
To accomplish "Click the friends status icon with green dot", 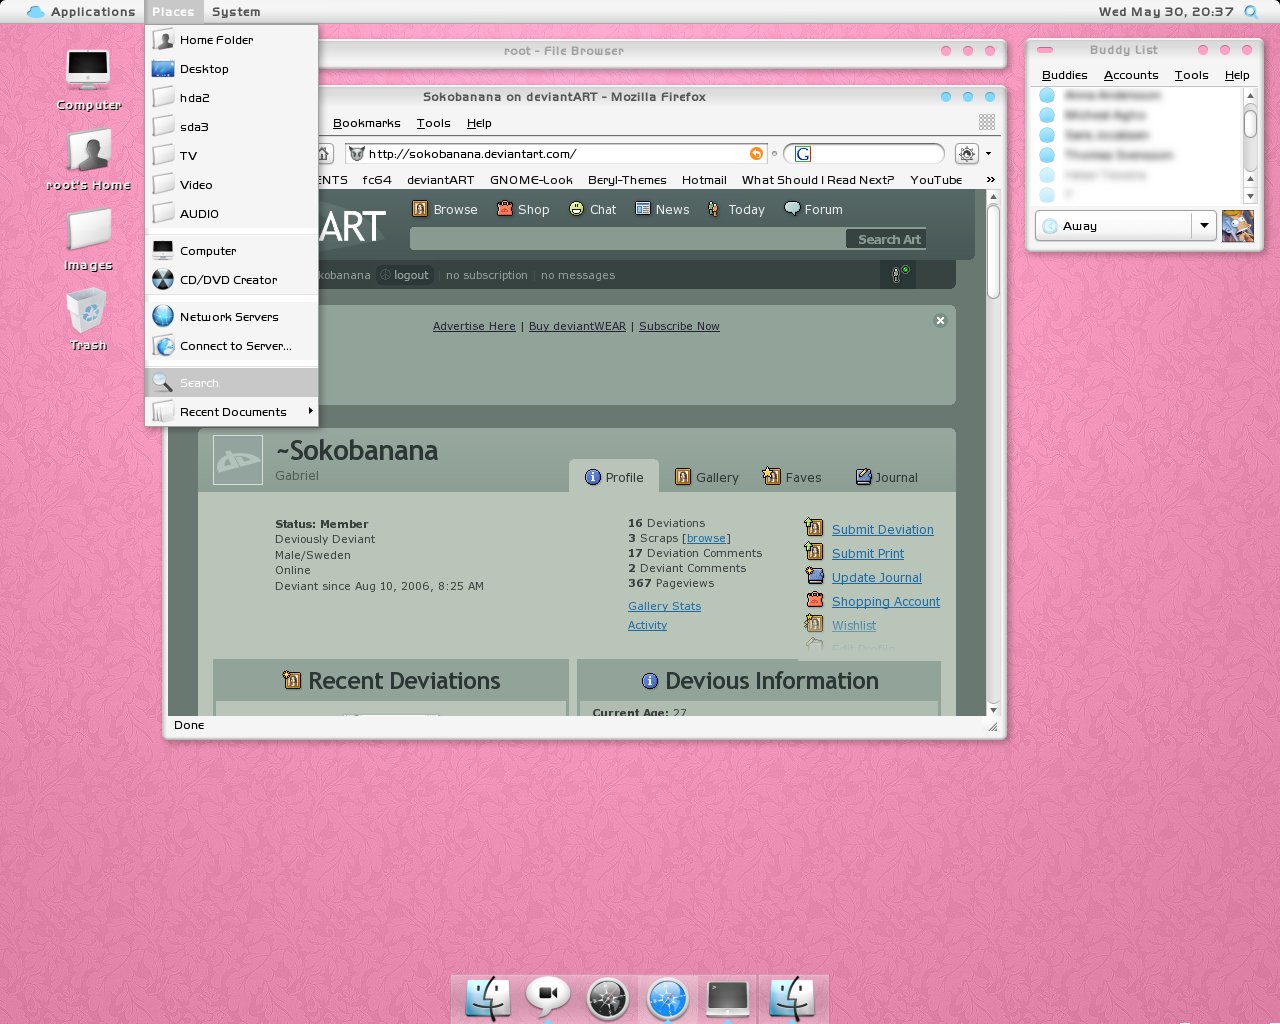I will point(900,273).
